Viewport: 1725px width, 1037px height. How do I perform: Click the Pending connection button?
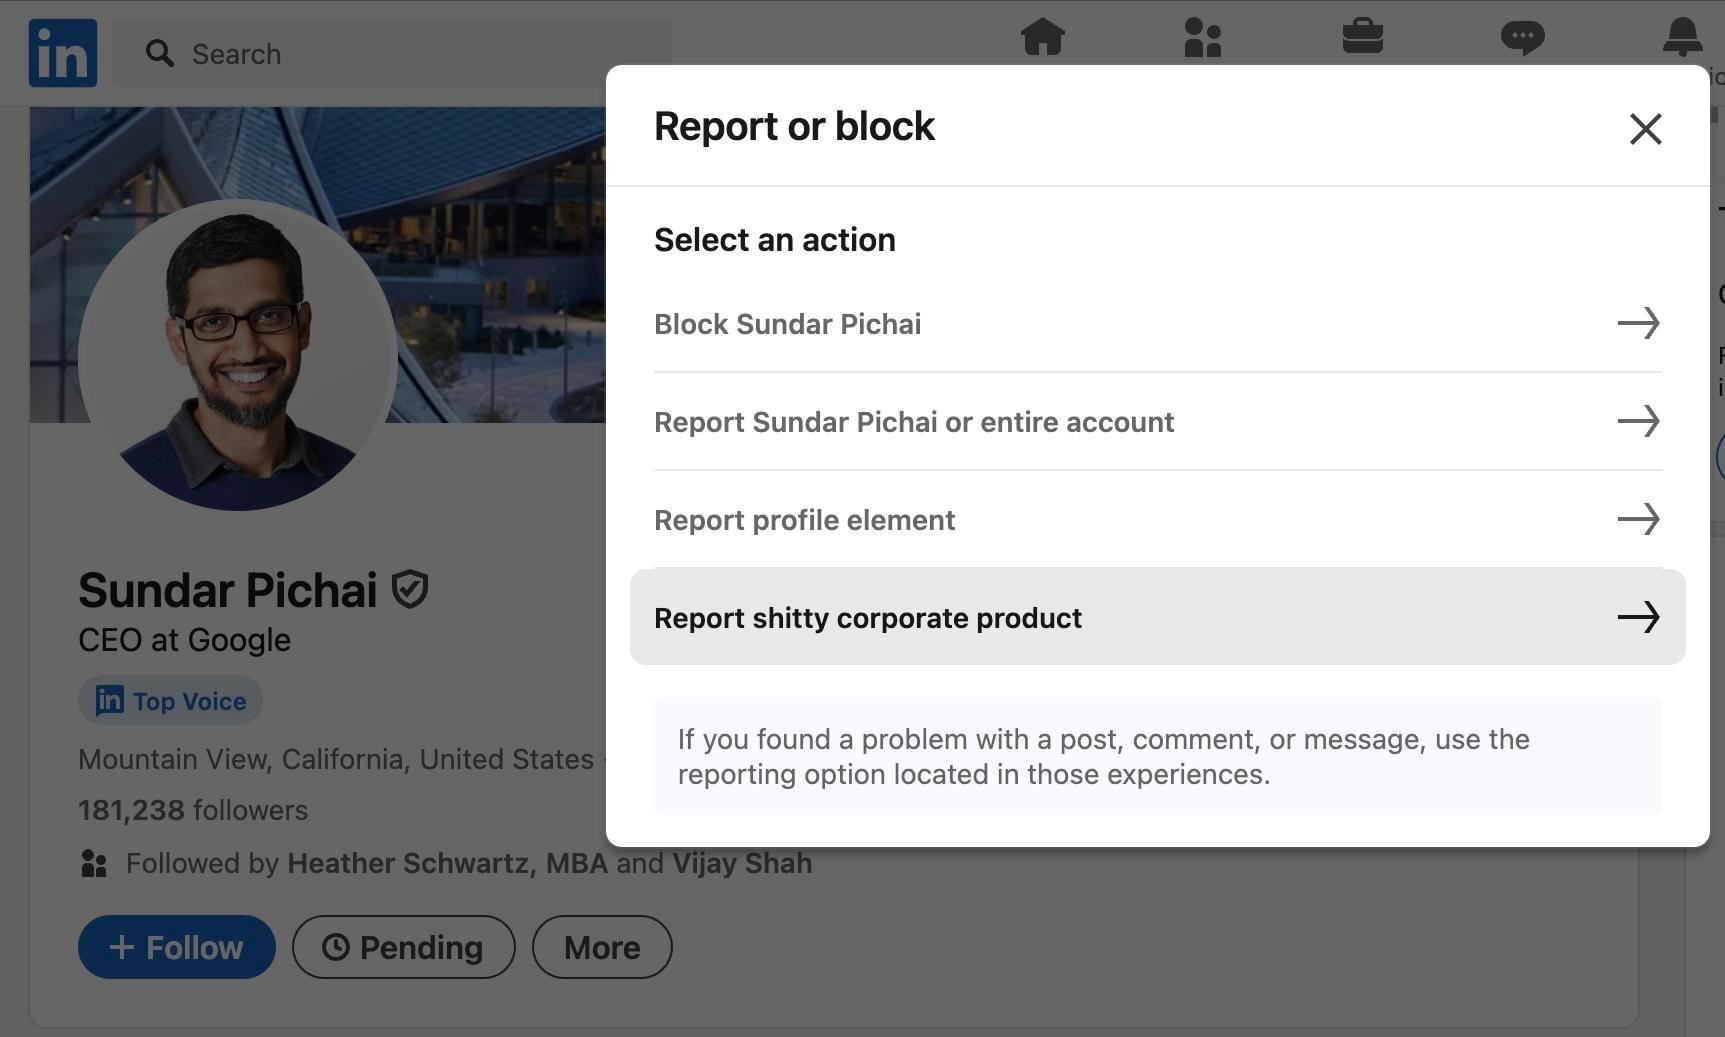[x=404, y=947]
